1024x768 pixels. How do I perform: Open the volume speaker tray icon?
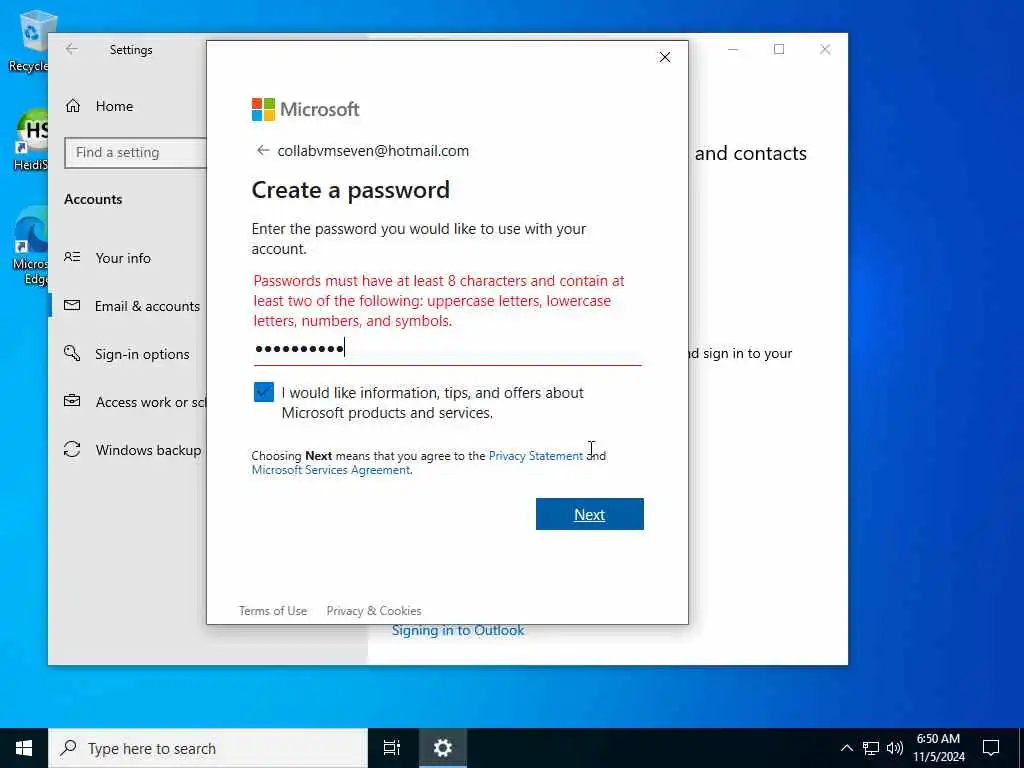tap(895, 748)
